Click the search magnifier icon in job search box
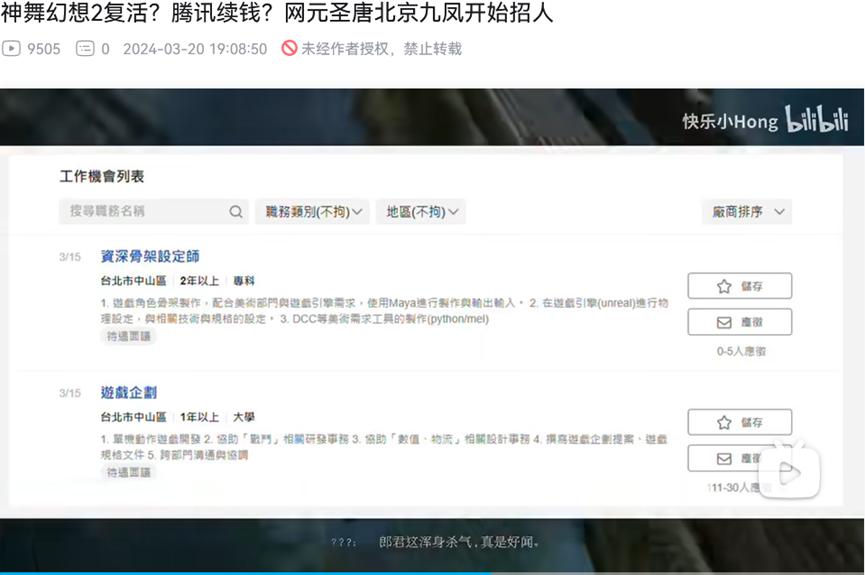Screen dimensions: 865x575 (x=236, y=211)
